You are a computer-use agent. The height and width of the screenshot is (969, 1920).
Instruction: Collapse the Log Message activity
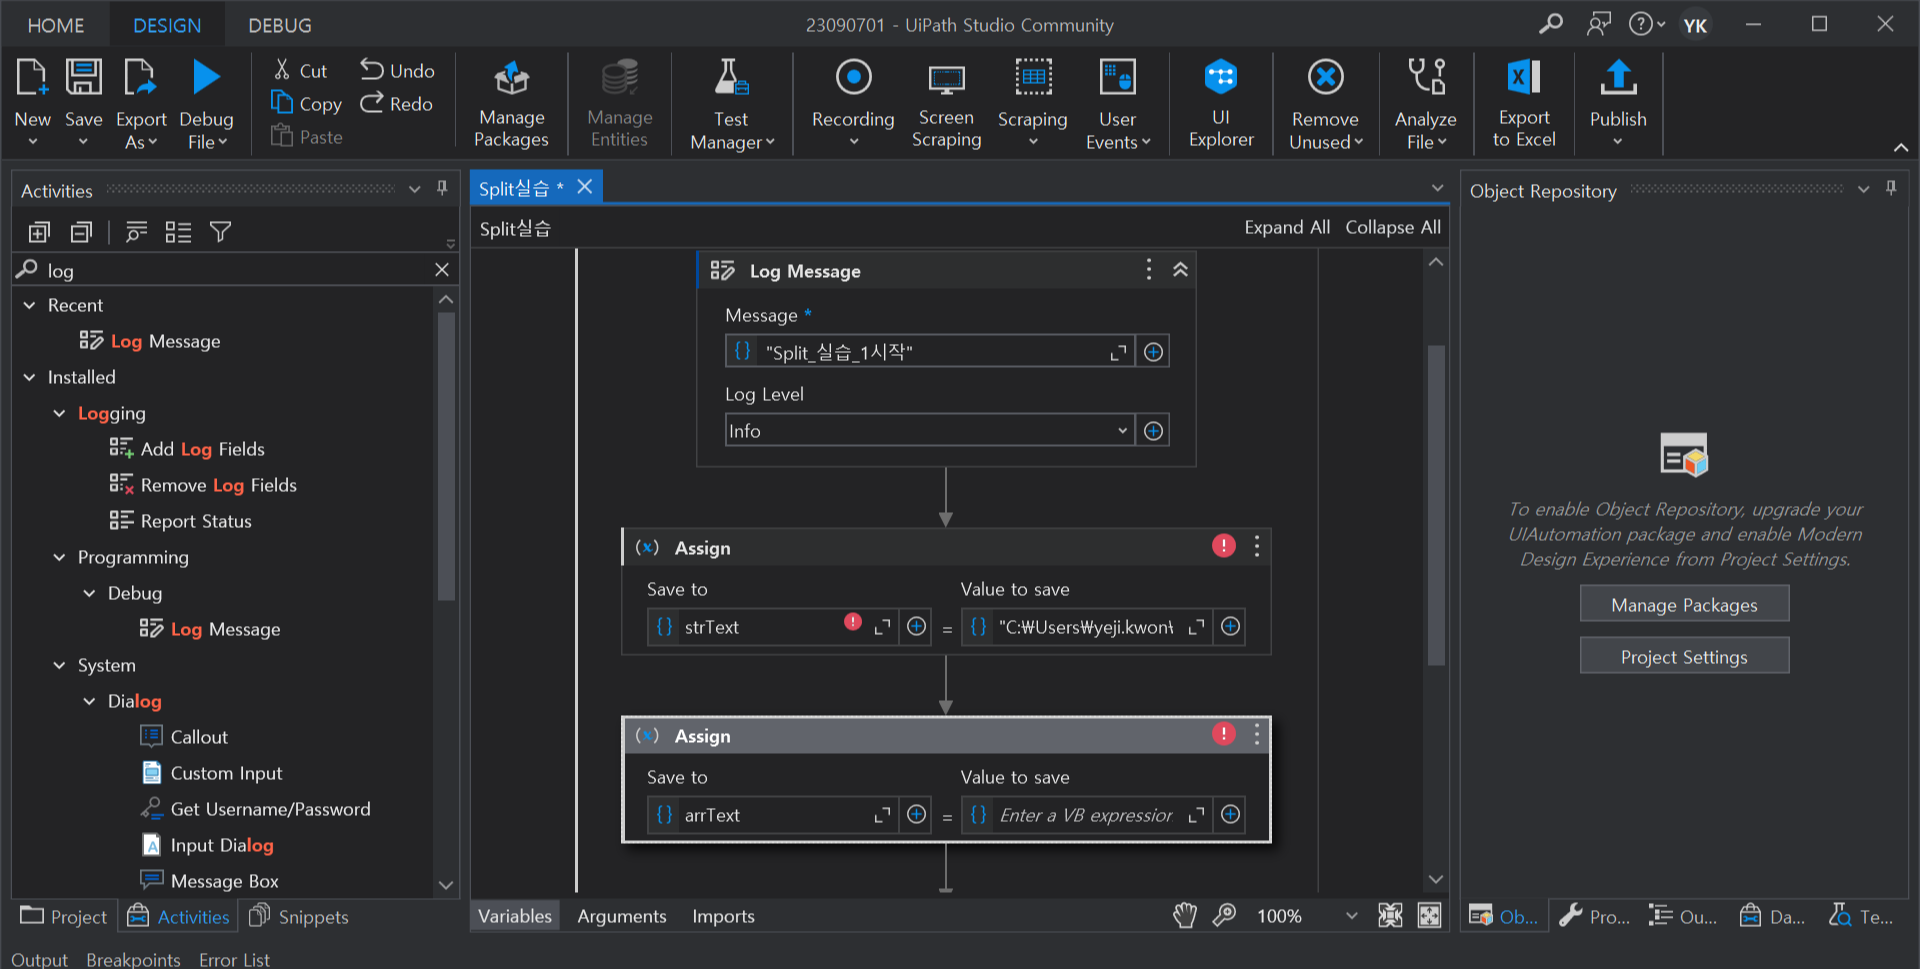1180,270
